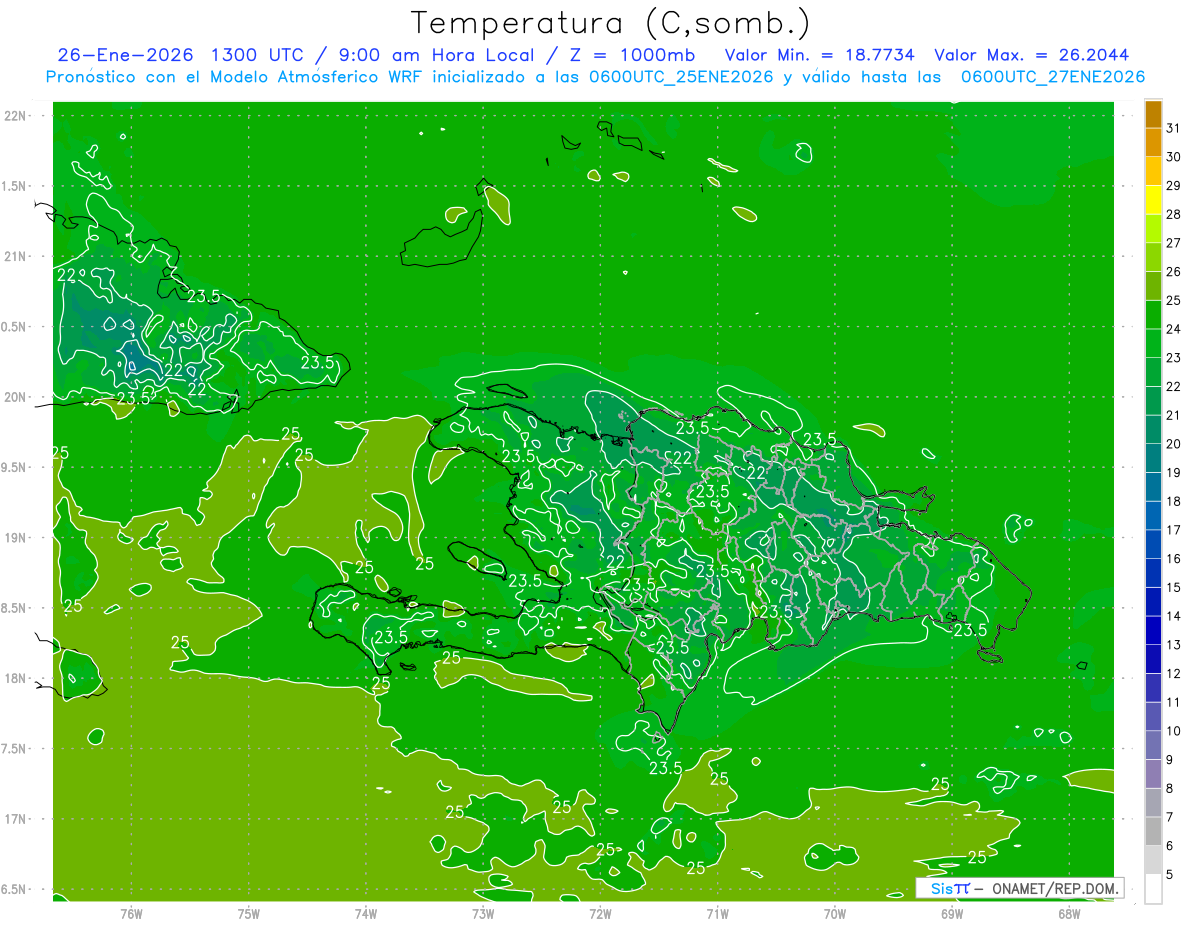The width and height of the screenshot is (1200, 927).
Task: Click the colorbar label 30
Action: pyautogui.click(x=1174, y=157)
